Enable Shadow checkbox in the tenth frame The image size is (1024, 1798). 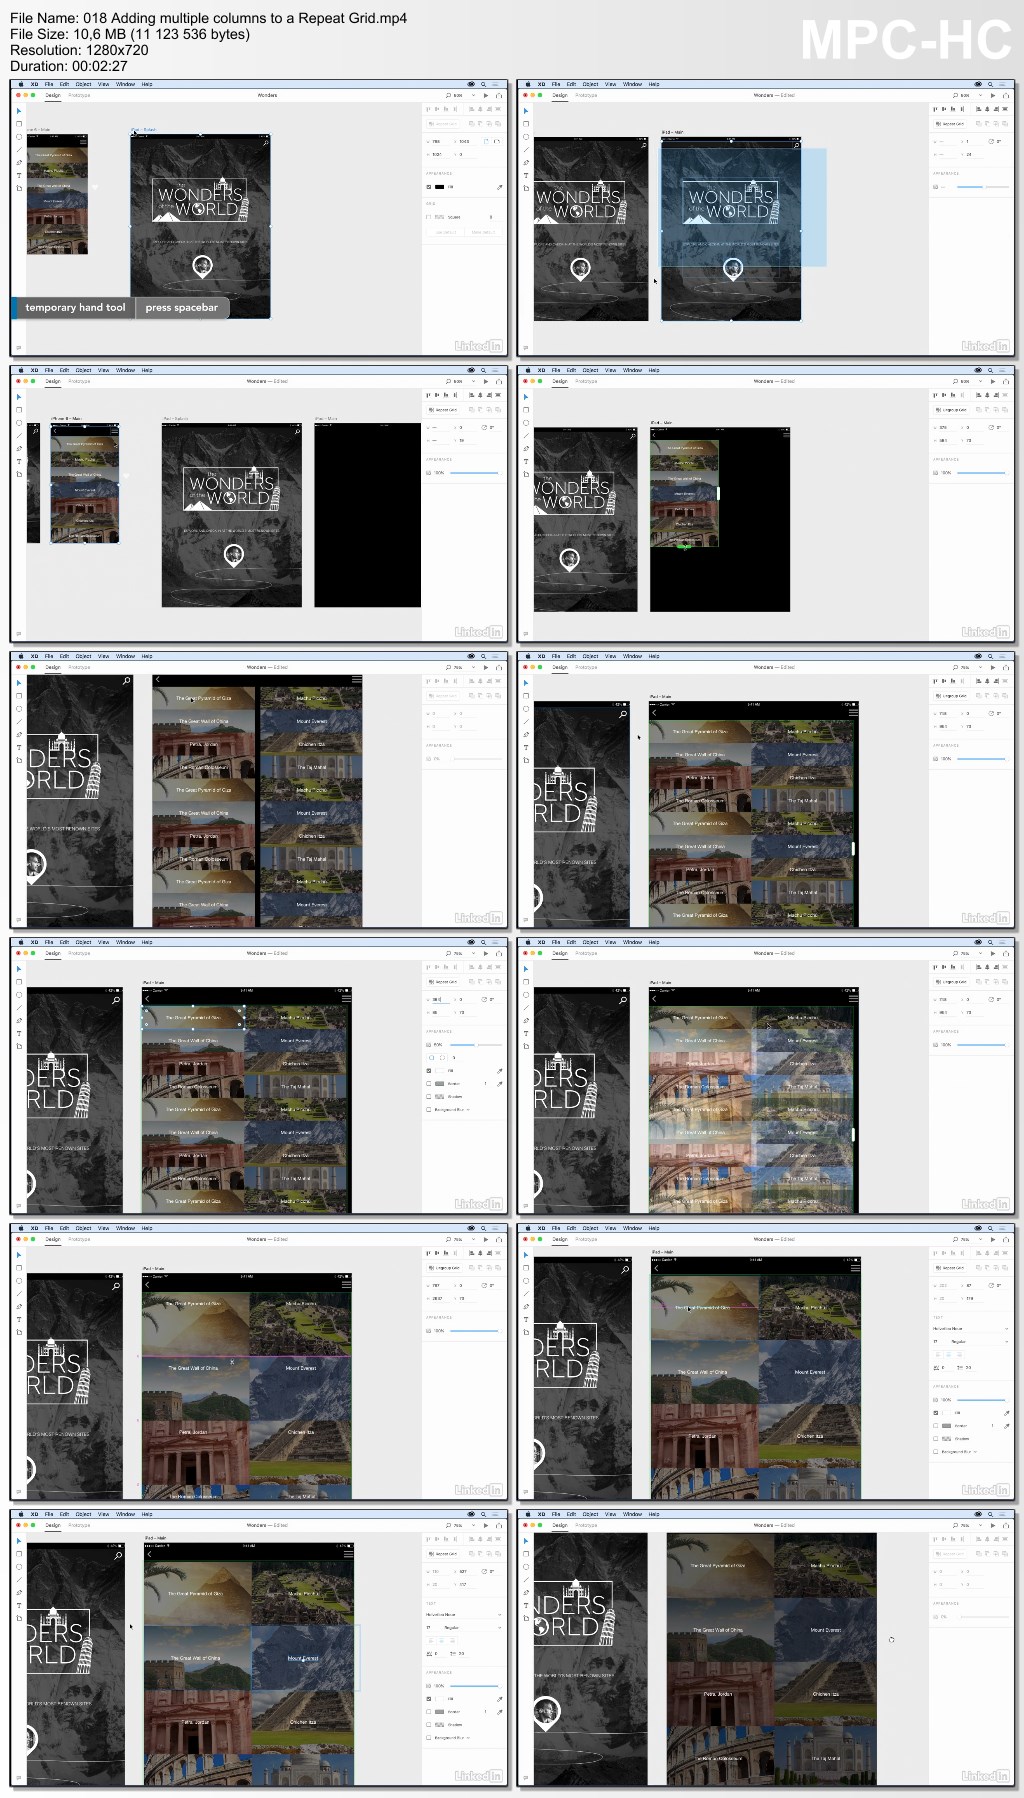click(936, 1439)
